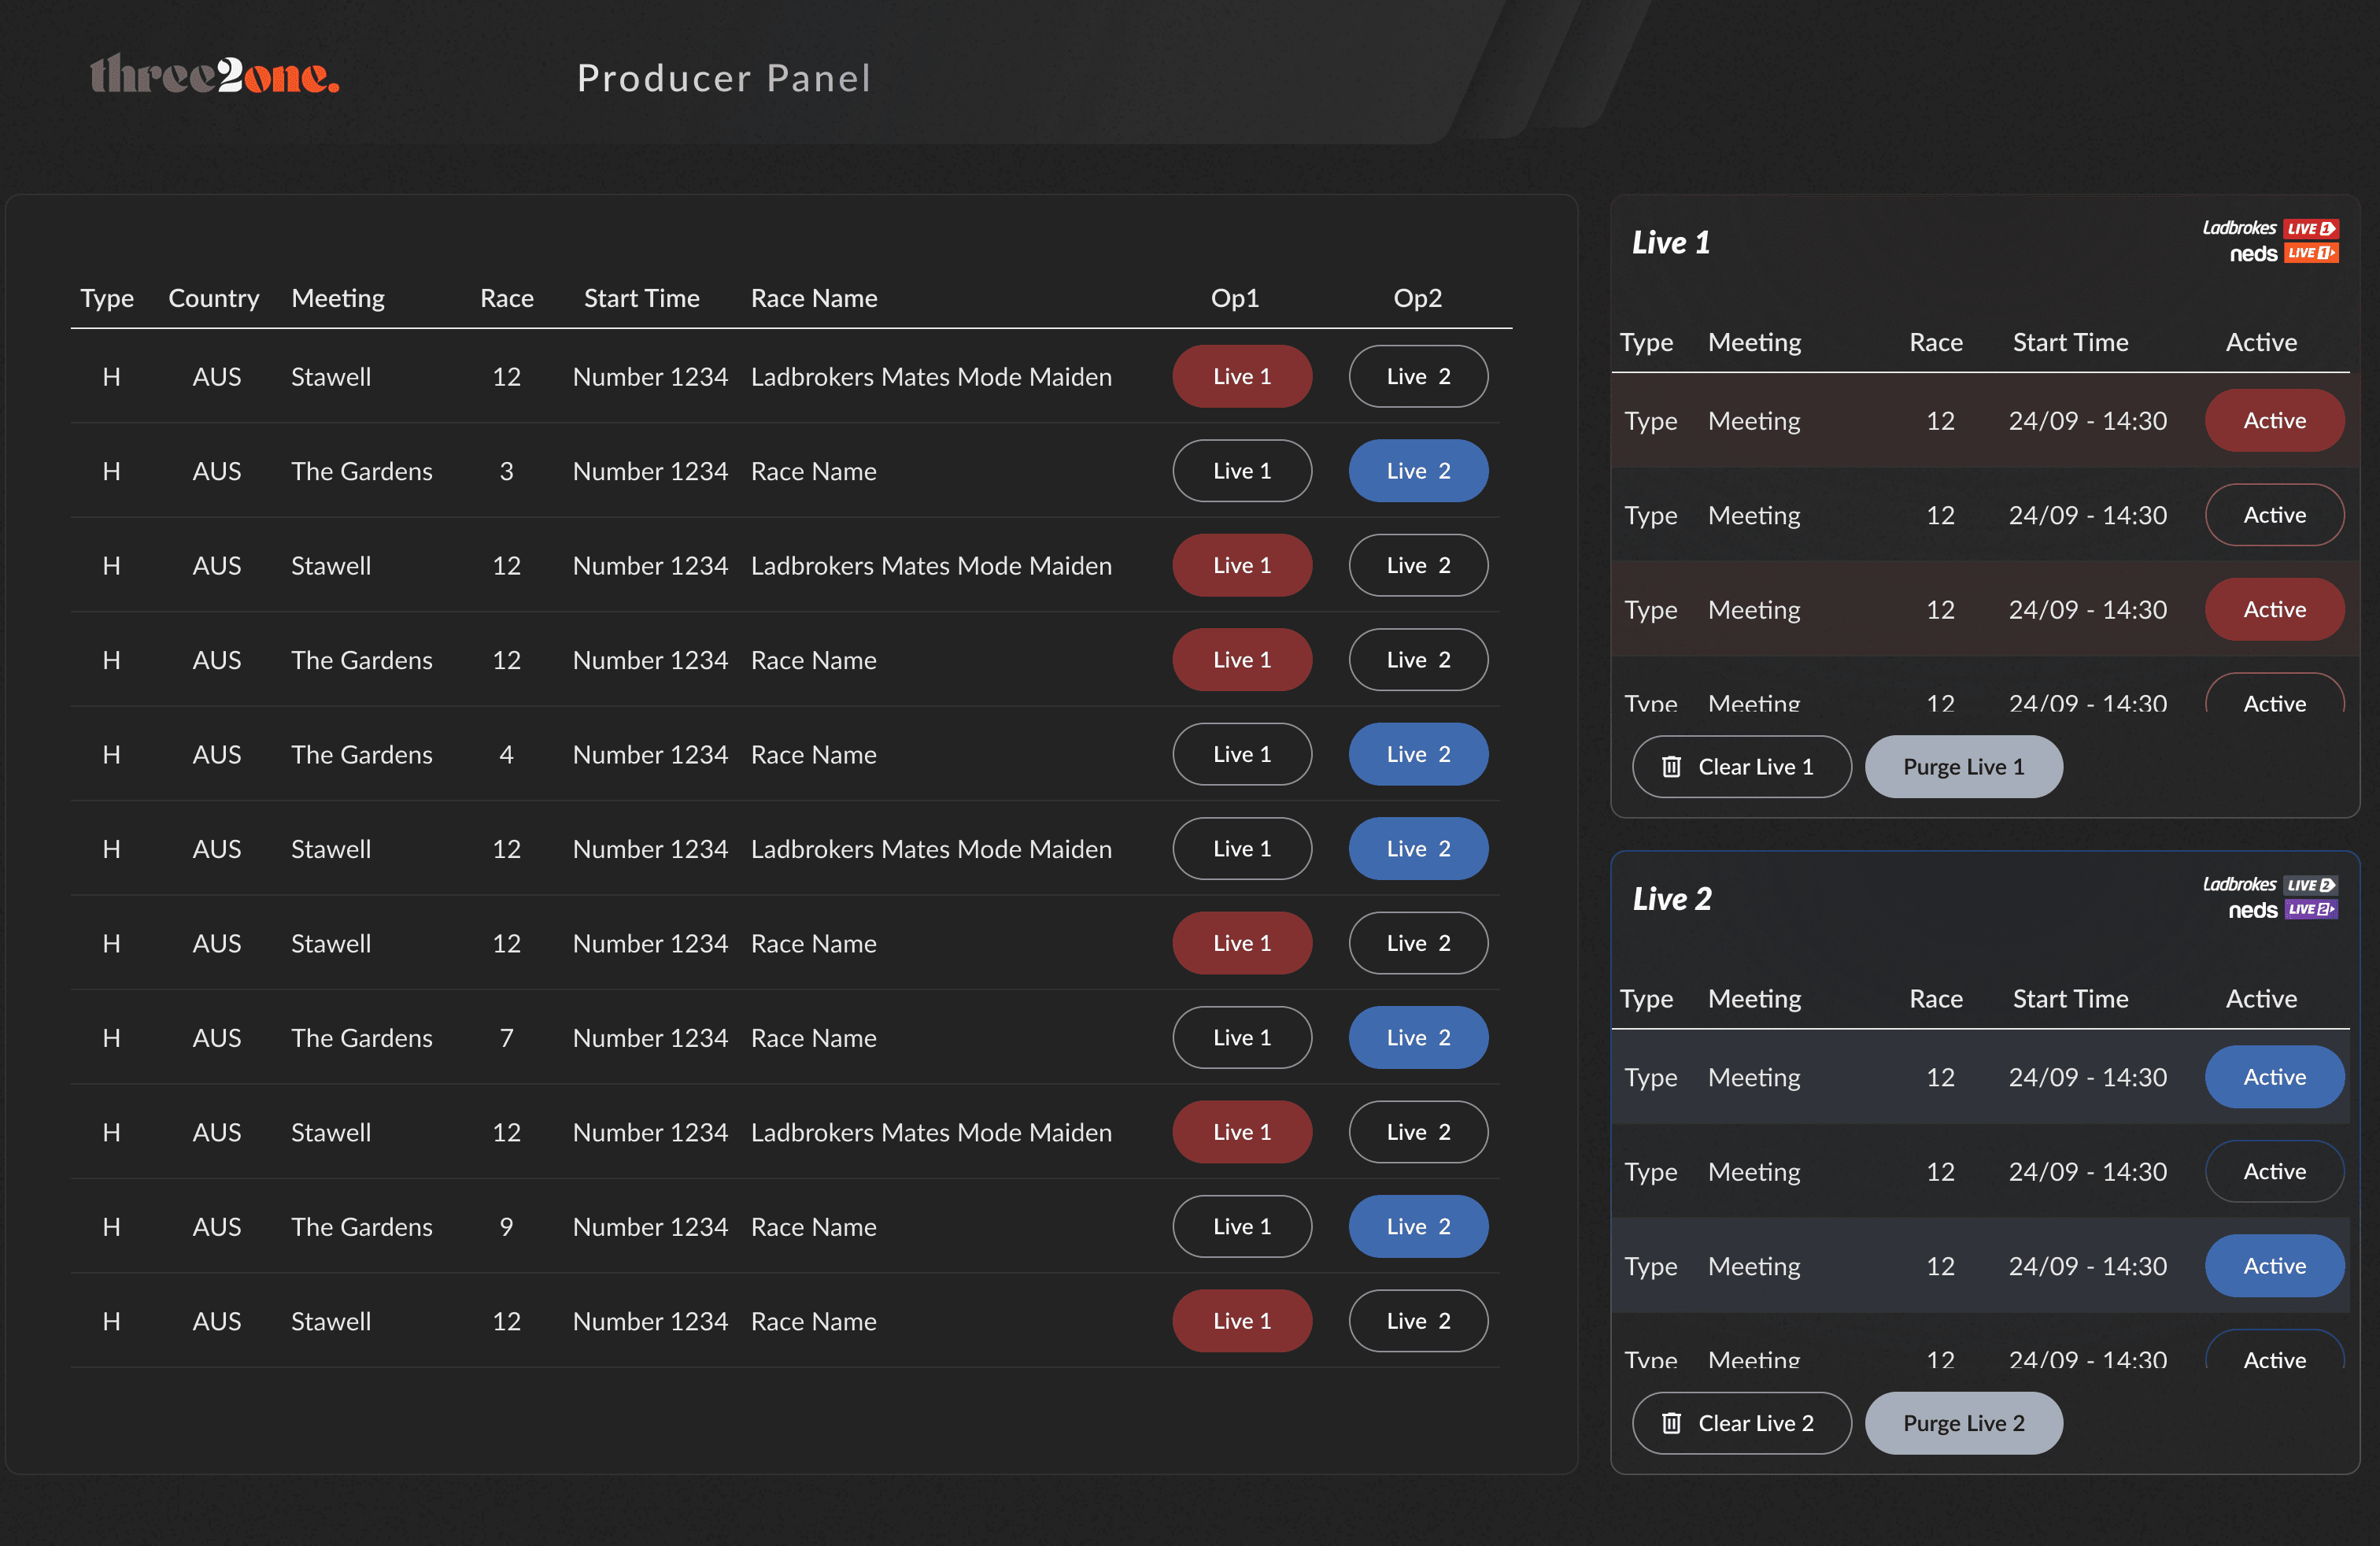
Task: Click trash icon in Clear Live 2
Action: click(1671, 1423)
